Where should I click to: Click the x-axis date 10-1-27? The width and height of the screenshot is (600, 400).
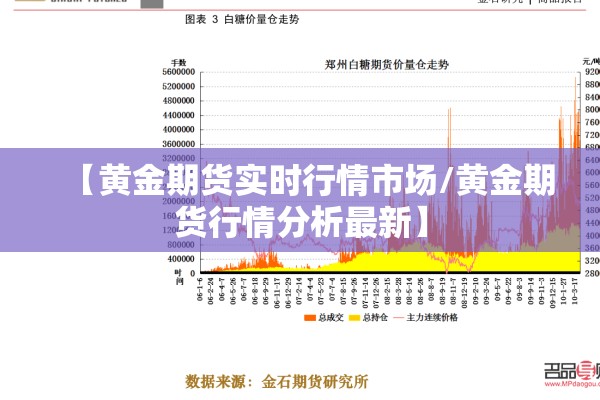pos(563,291)
